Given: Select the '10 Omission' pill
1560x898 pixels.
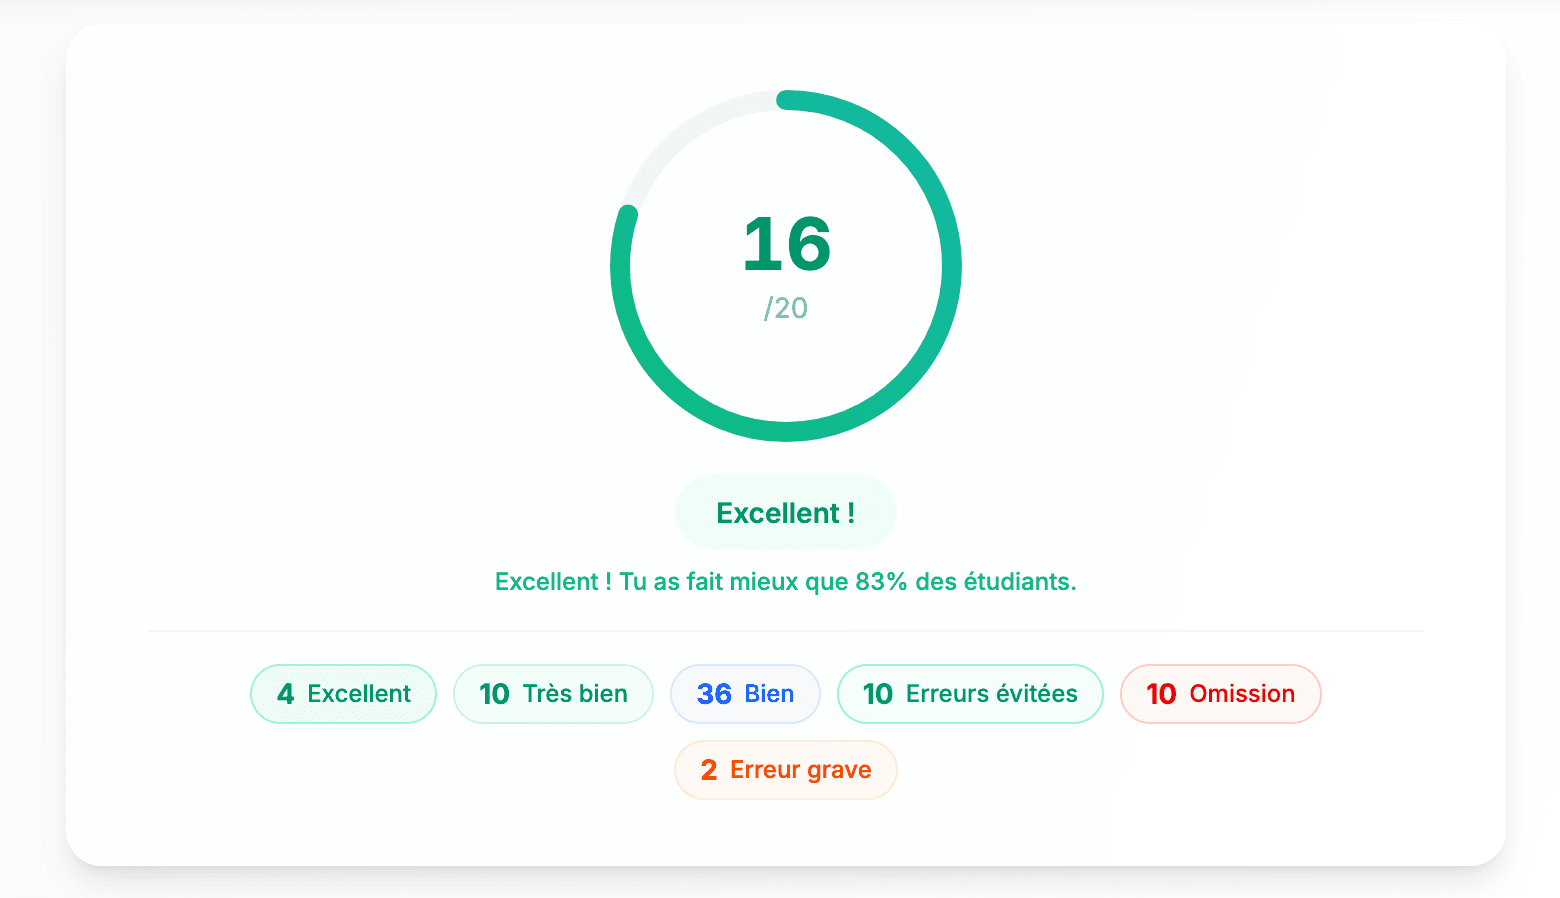Looking at the screenshot, I should [x=1220, y=694].
